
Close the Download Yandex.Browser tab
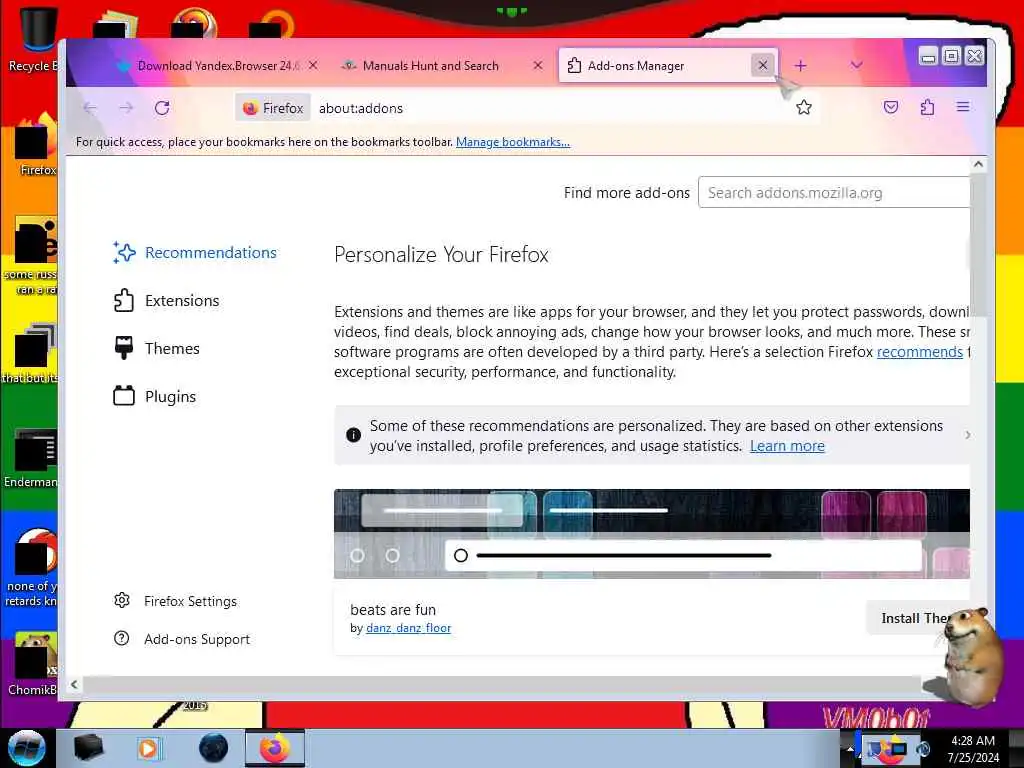313,65
